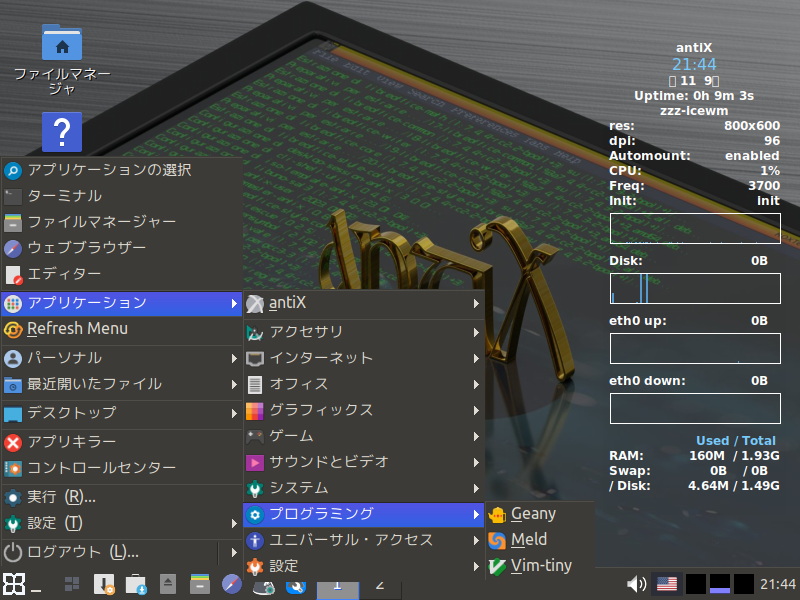
Task: Click the US flag keyboard layout indicator
Action: pos(667,584)
